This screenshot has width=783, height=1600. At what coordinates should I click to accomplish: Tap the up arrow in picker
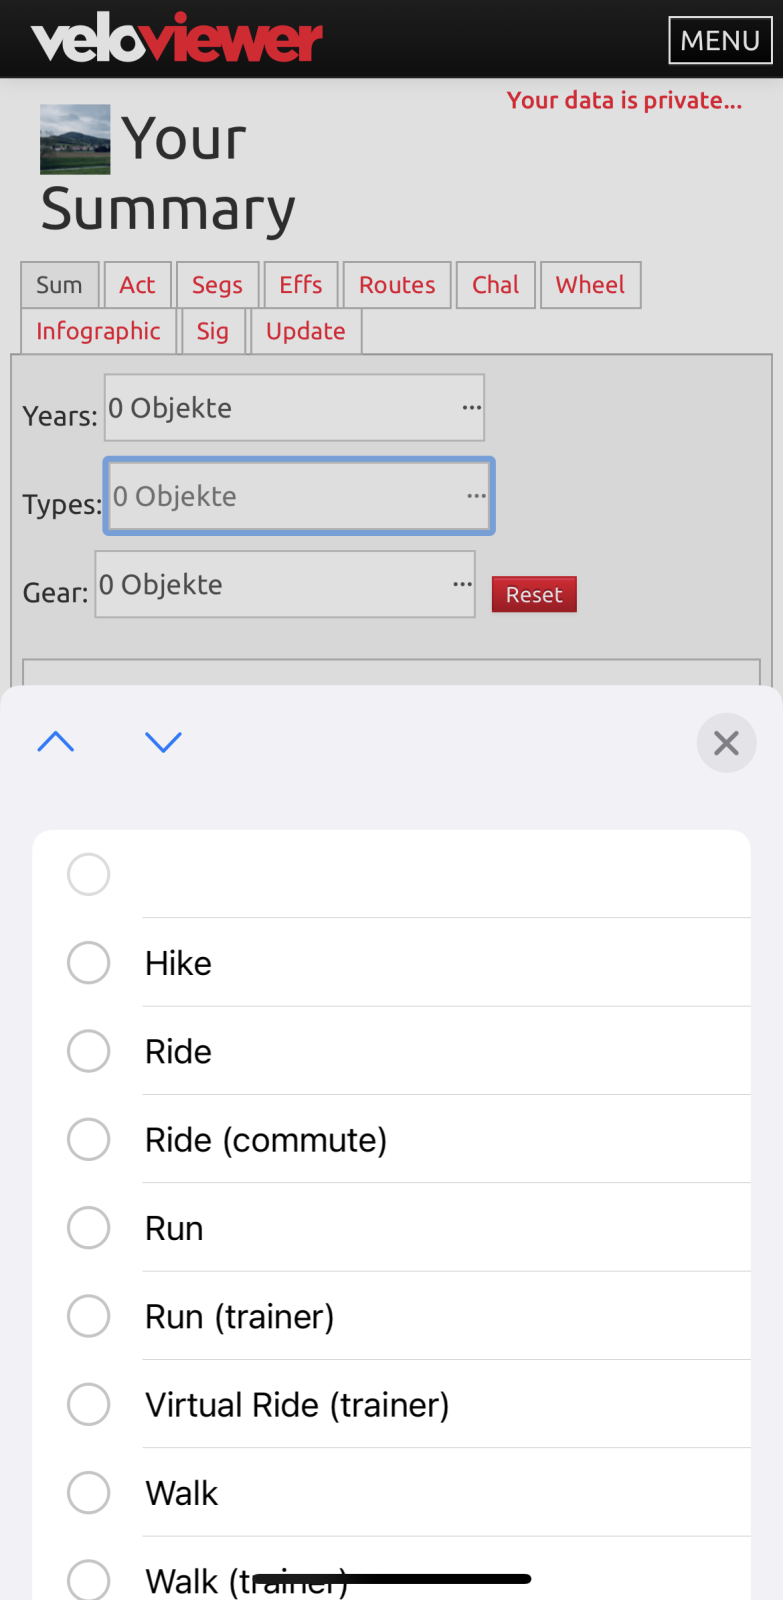56,742
